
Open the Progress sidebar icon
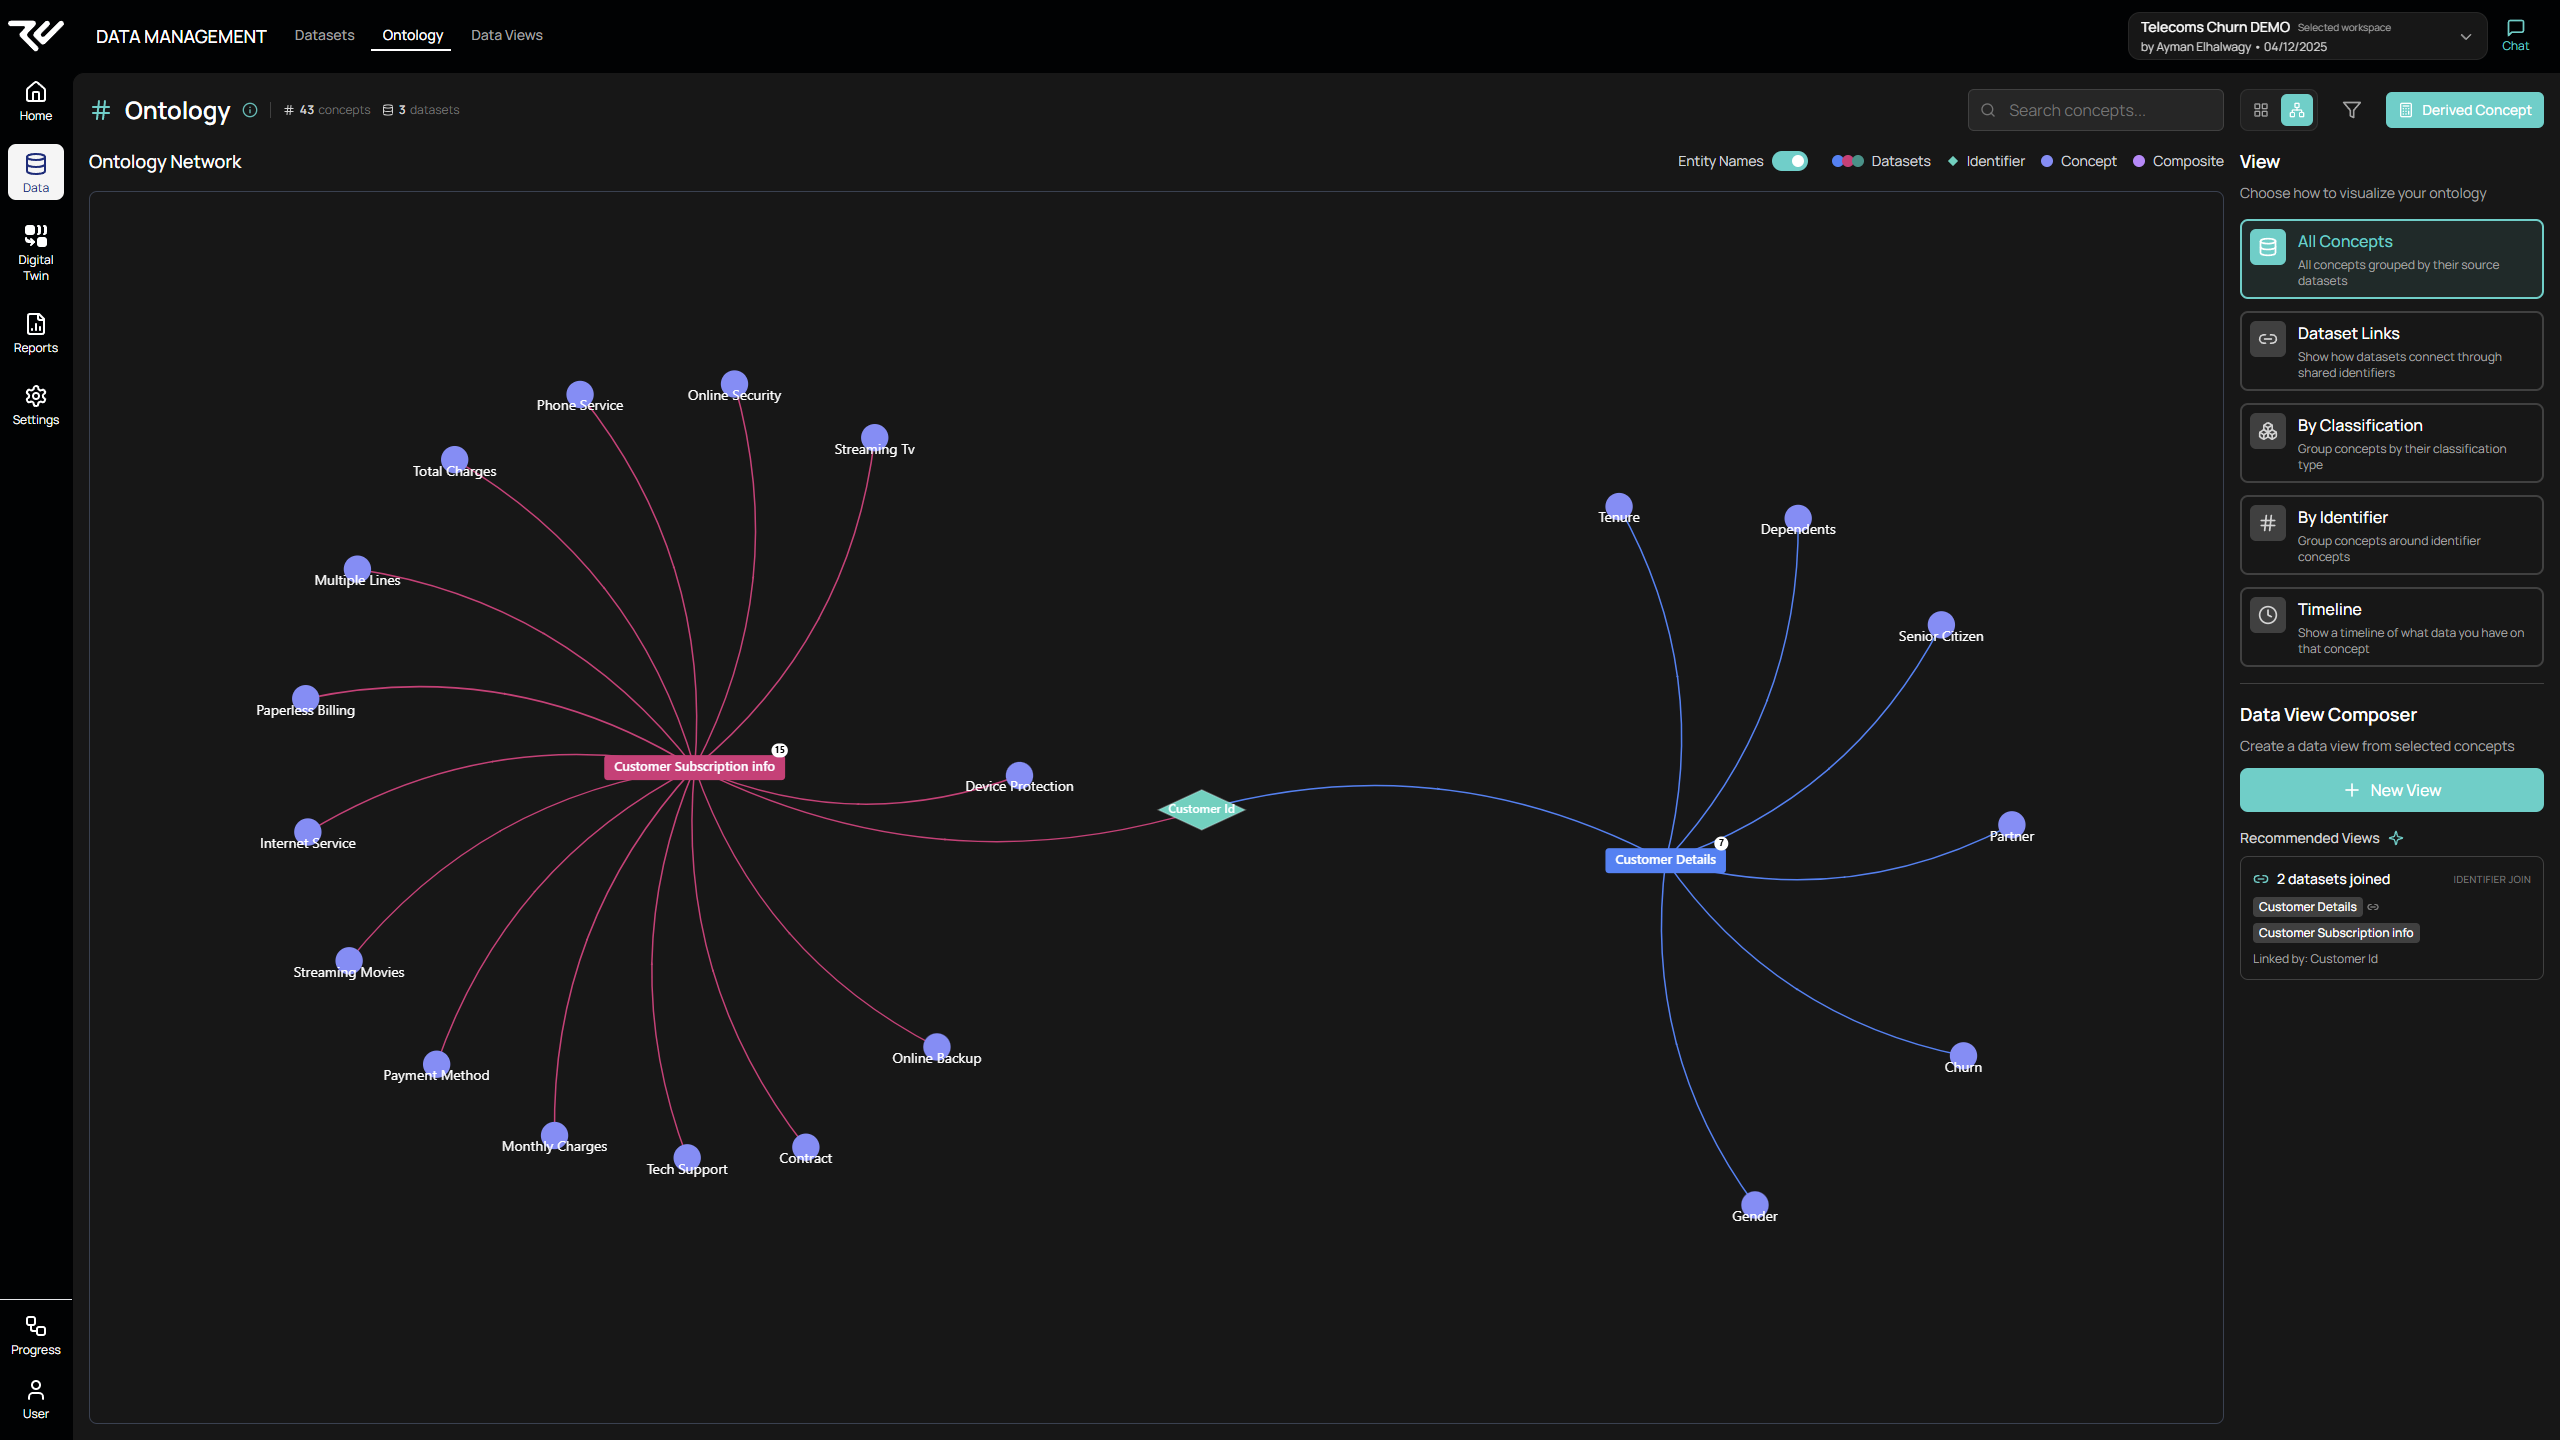pos(35,1332)
